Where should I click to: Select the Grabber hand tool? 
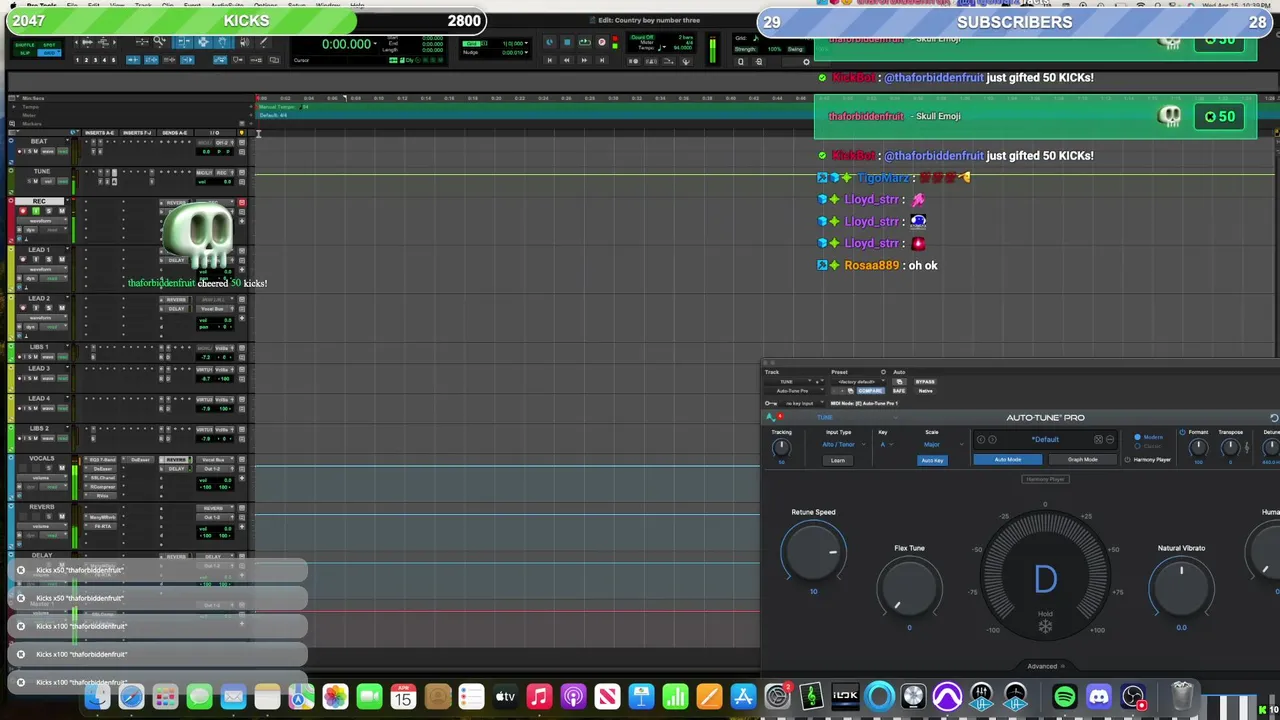[223, 42]
